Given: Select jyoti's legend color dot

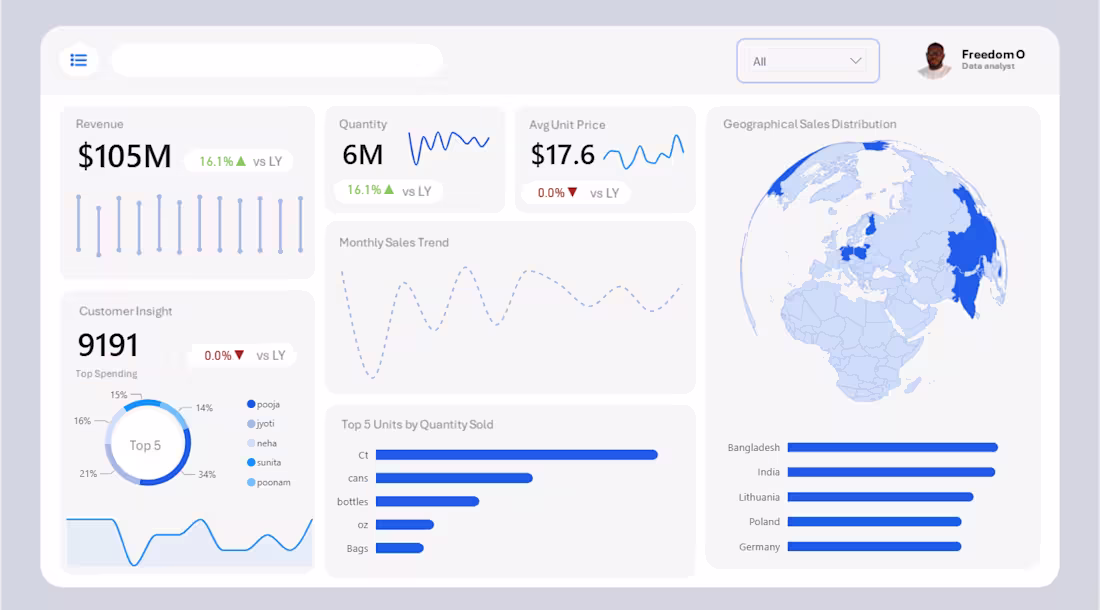Looking at the screenshot, I should click(250, 424).
